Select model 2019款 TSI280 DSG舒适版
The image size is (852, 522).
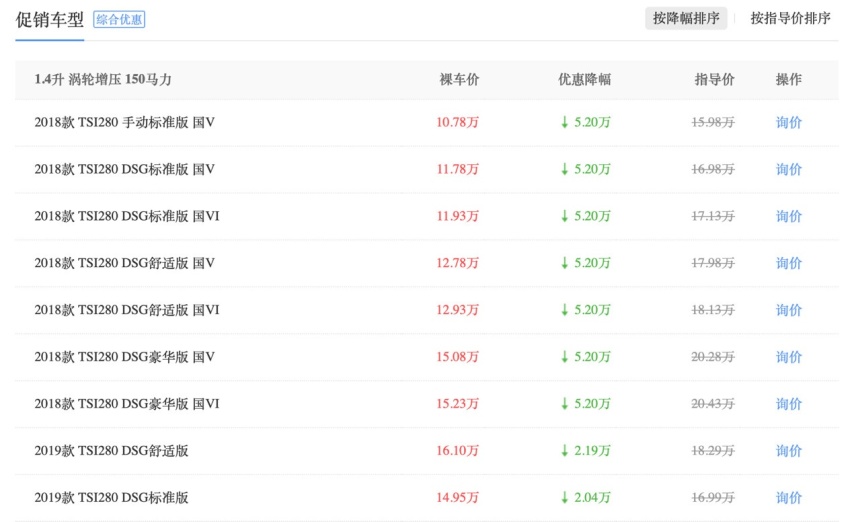(111, 450)
